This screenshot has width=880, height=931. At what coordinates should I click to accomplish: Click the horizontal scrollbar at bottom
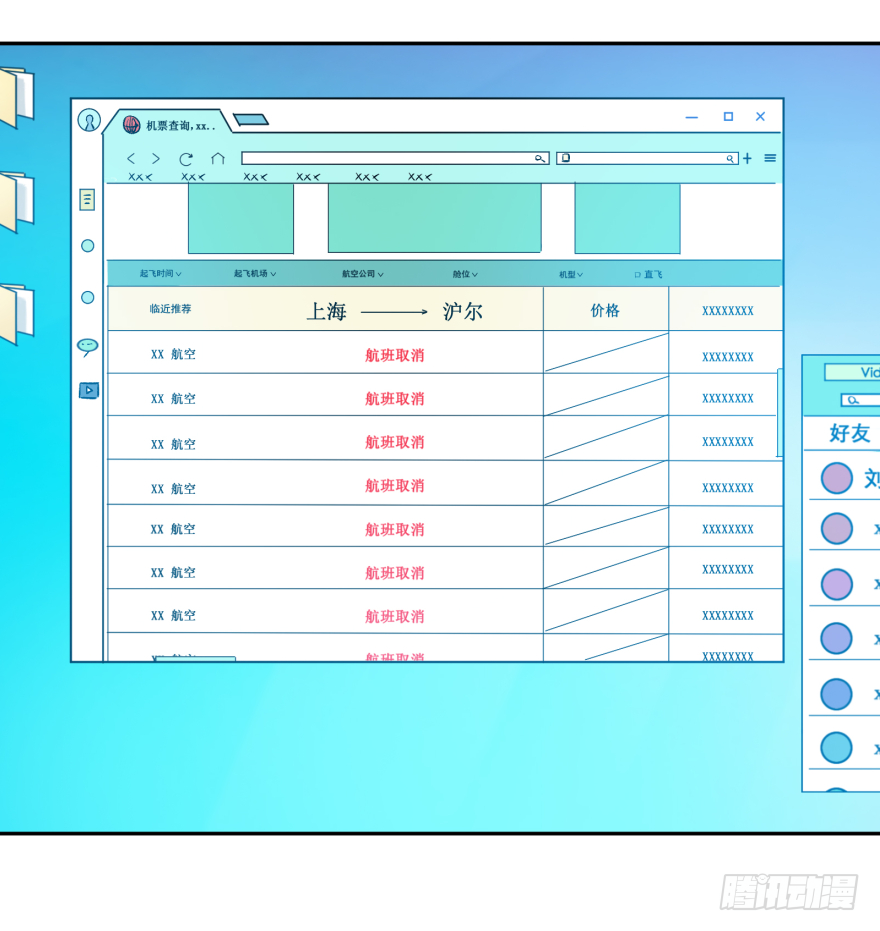[195, 659]
